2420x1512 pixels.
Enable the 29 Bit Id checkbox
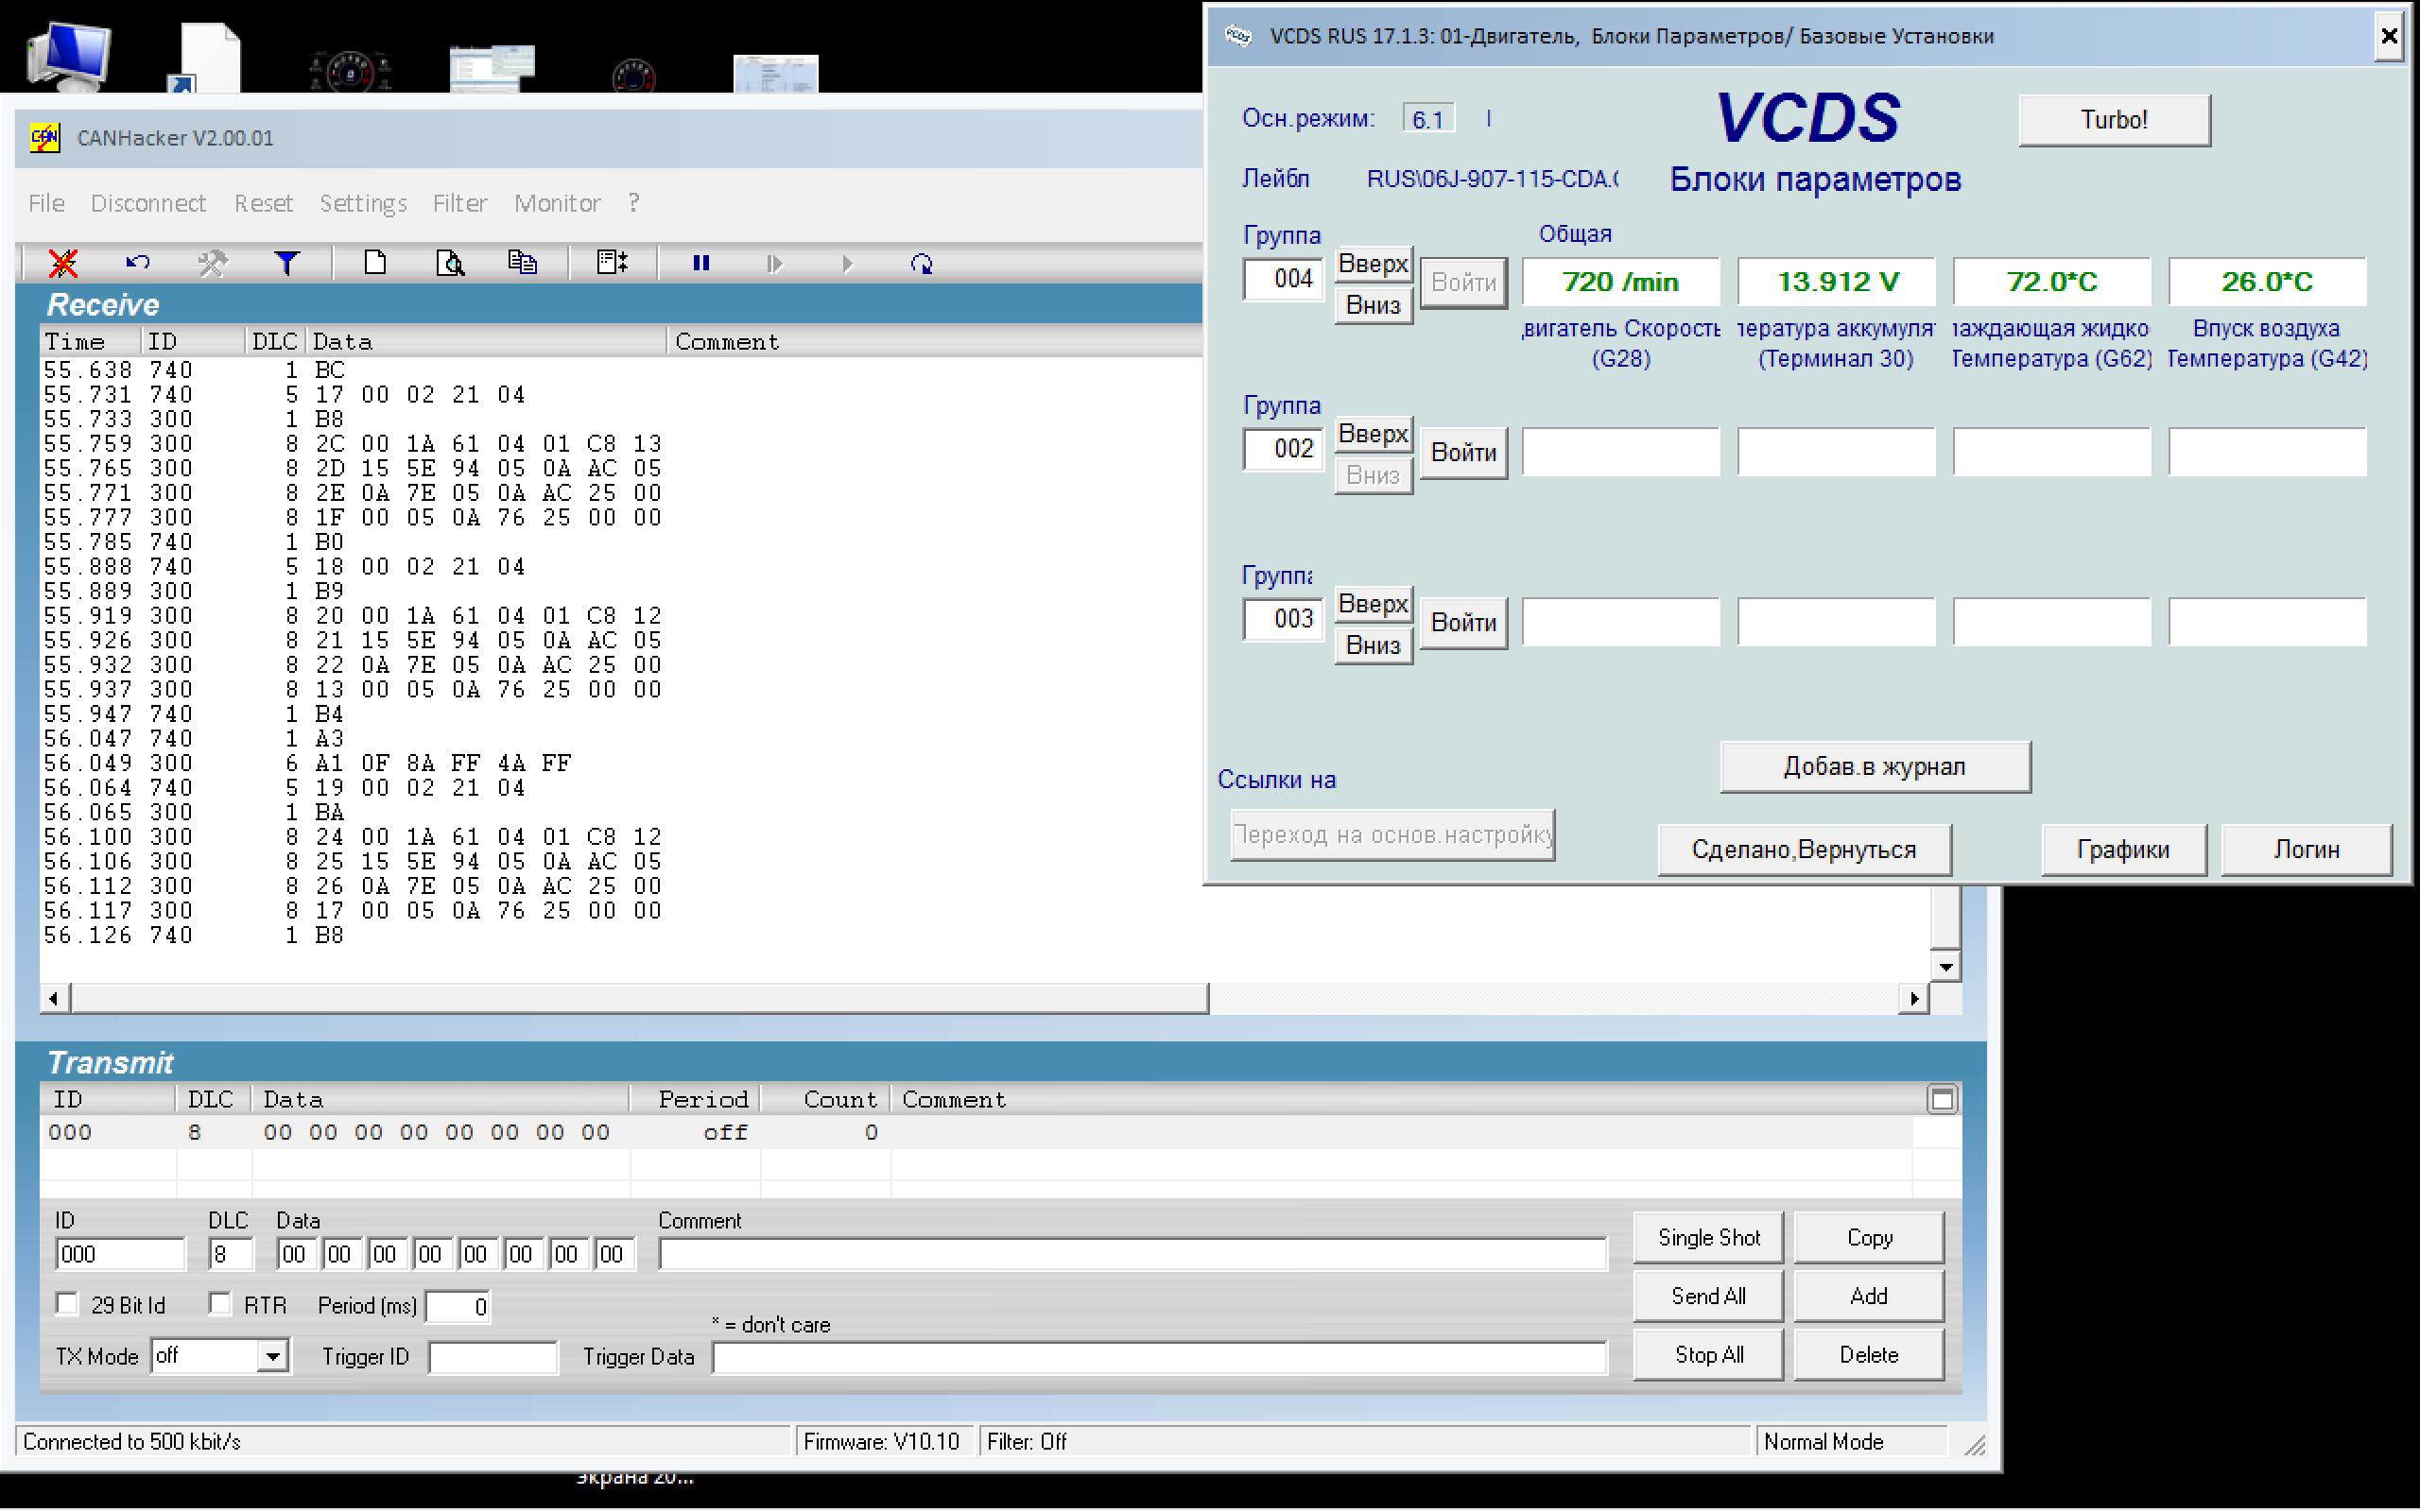[x=68, y=1304]
